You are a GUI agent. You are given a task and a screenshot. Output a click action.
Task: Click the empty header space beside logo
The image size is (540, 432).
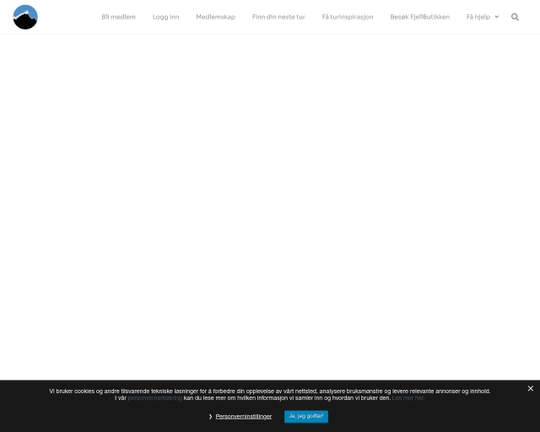pos(69,17)
